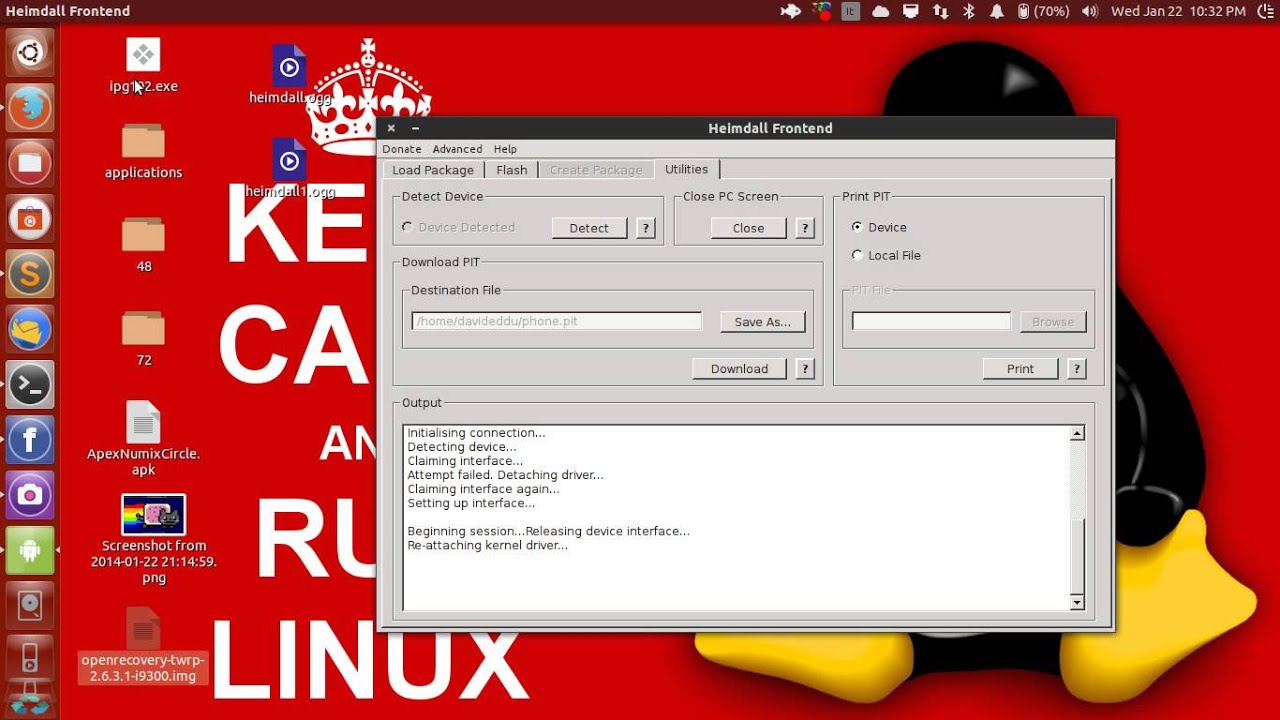Click the Print PIT button
The height and width of the screenshot is (720, 1280).
coord(1020,369)
